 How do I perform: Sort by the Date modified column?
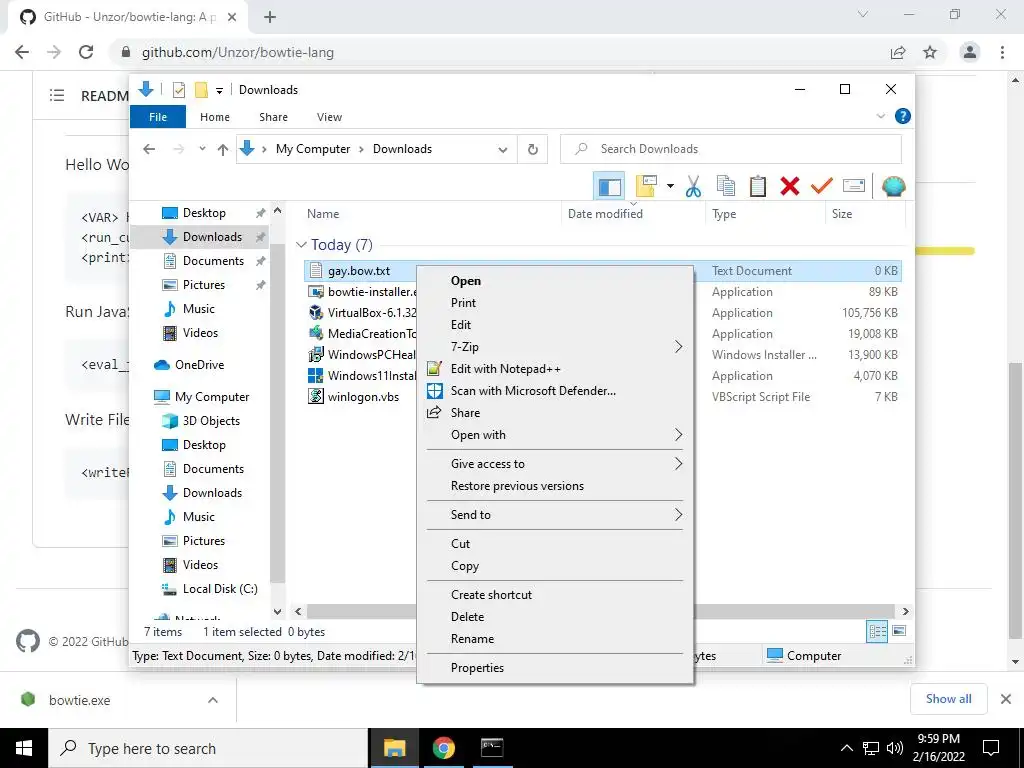(x=605, y=214)
